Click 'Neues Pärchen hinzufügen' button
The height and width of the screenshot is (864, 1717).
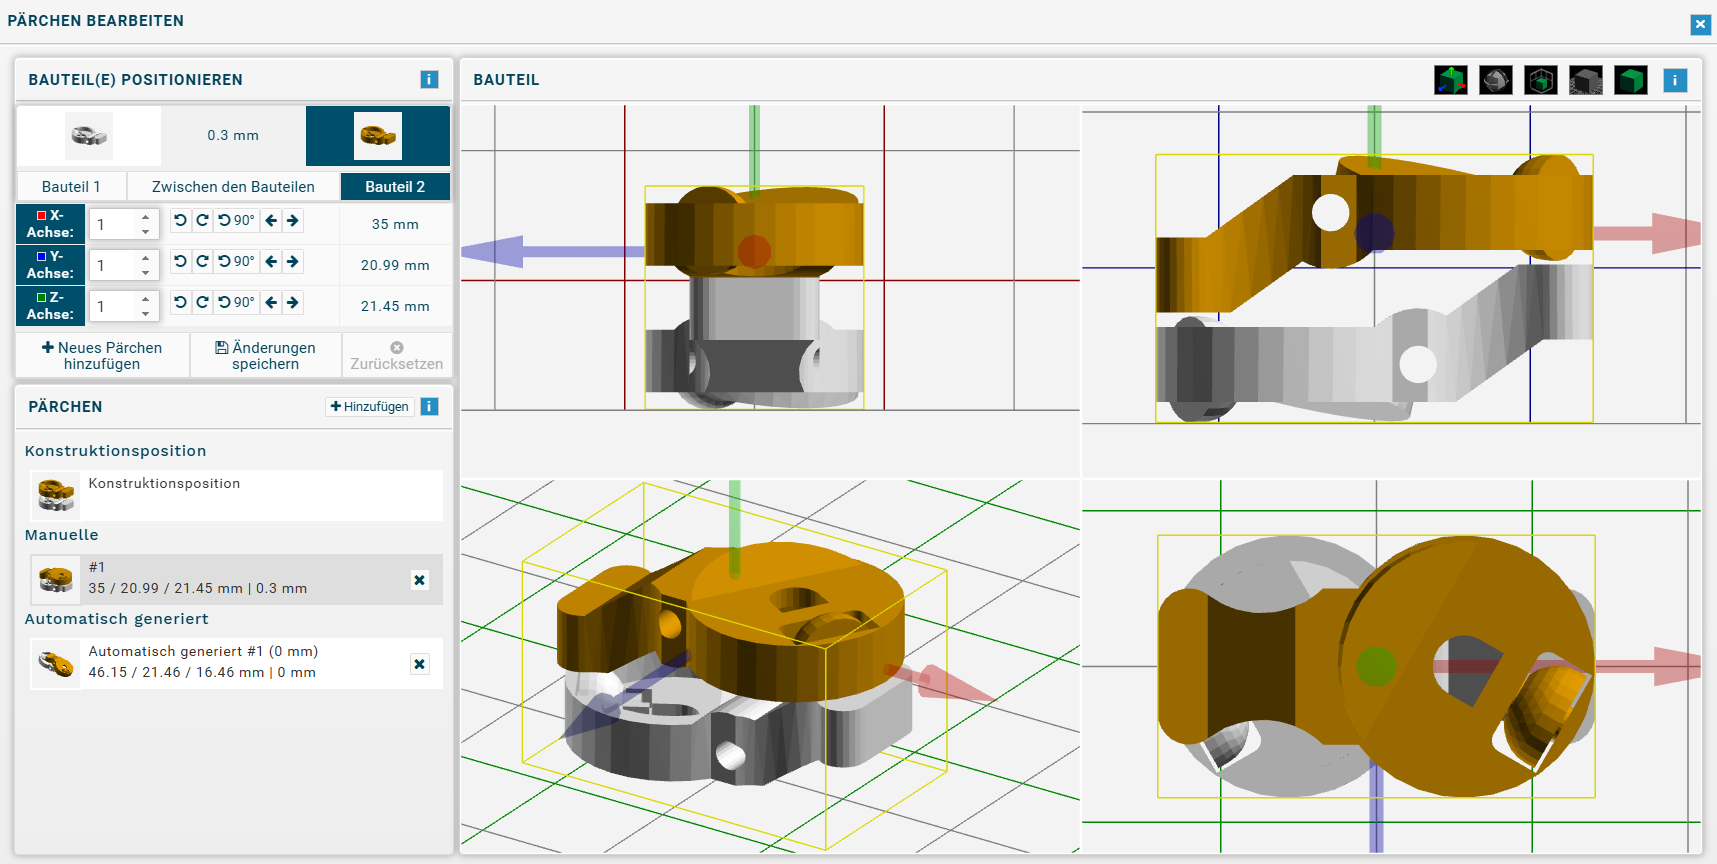point(102,355)
